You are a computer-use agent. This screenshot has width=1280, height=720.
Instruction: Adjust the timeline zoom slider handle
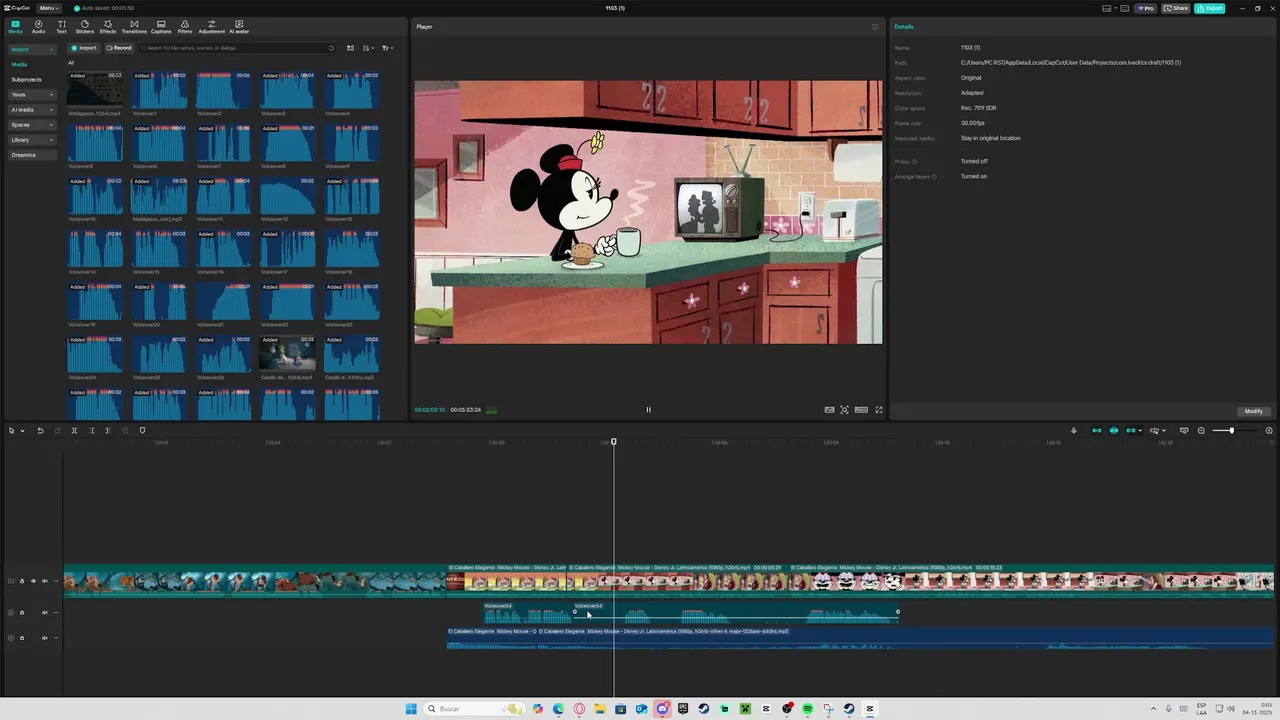(x=1231, y=430)
